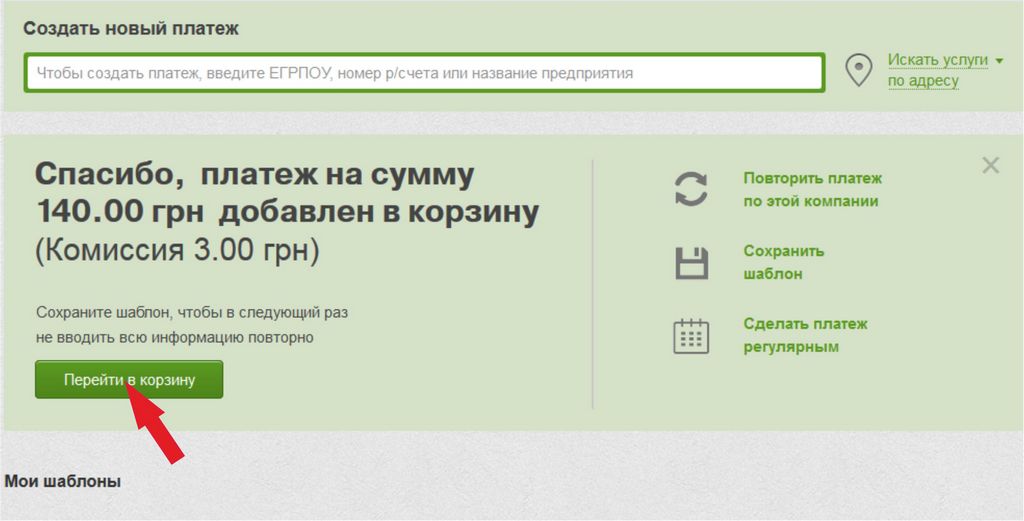This screenshot has width=1024, height=521.
Task: Click the 'Создать новый платеж' heading
Action: (131, 29)
